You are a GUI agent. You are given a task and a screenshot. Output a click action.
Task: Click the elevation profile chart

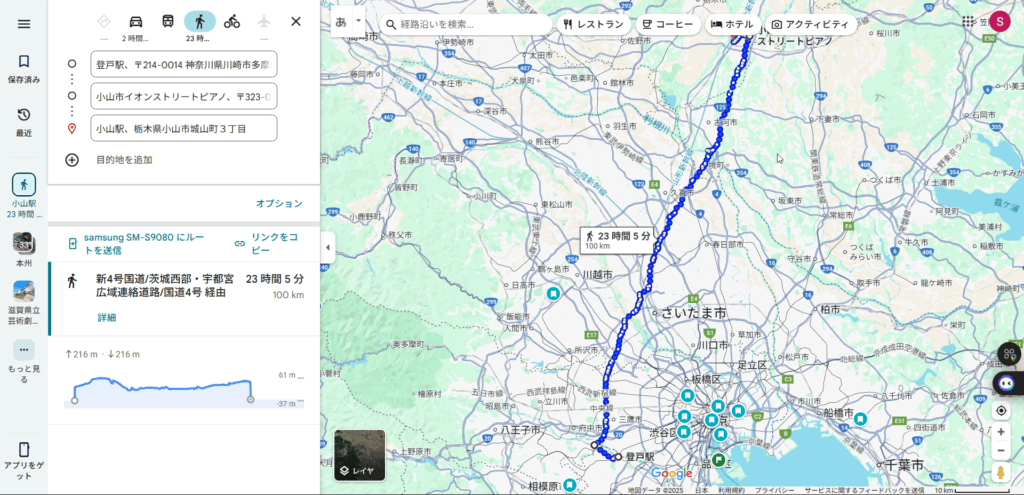click(x=162, y=390)
